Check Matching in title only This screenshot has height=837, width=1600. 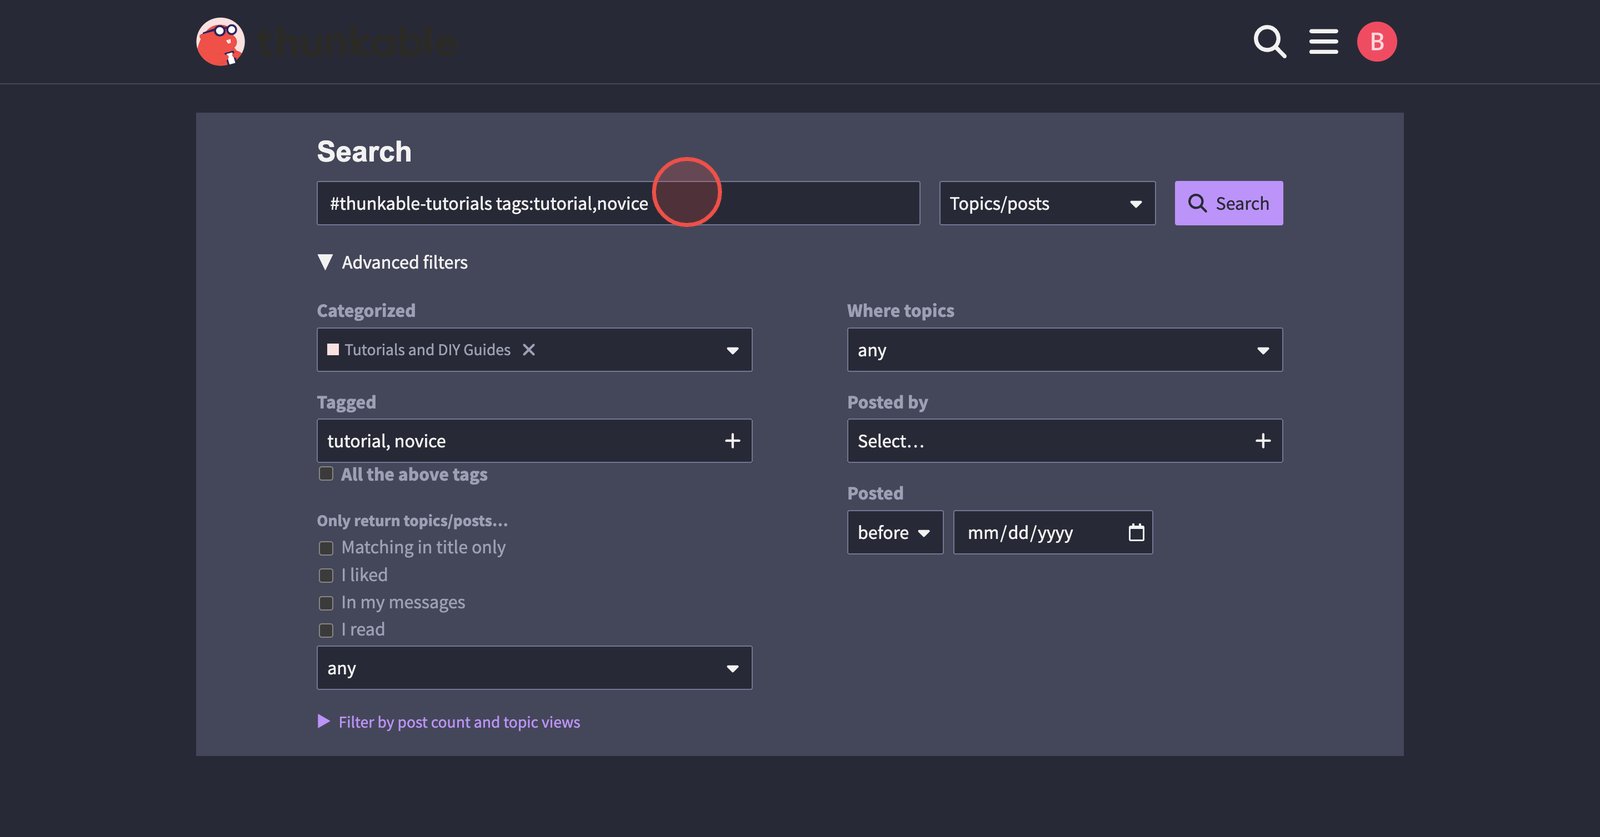click(326, 548)
